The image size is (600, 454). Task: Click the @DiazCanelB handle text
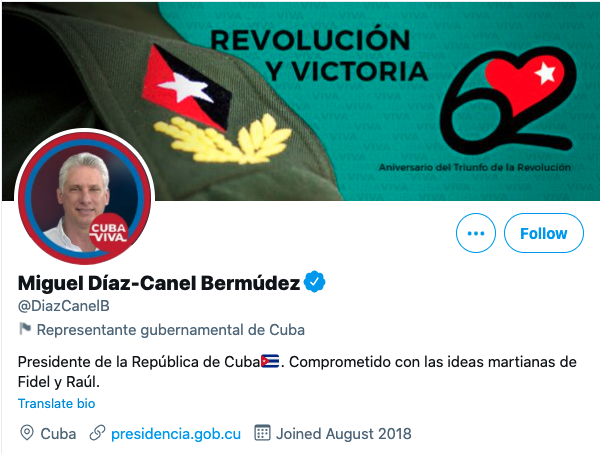[64, 306]
